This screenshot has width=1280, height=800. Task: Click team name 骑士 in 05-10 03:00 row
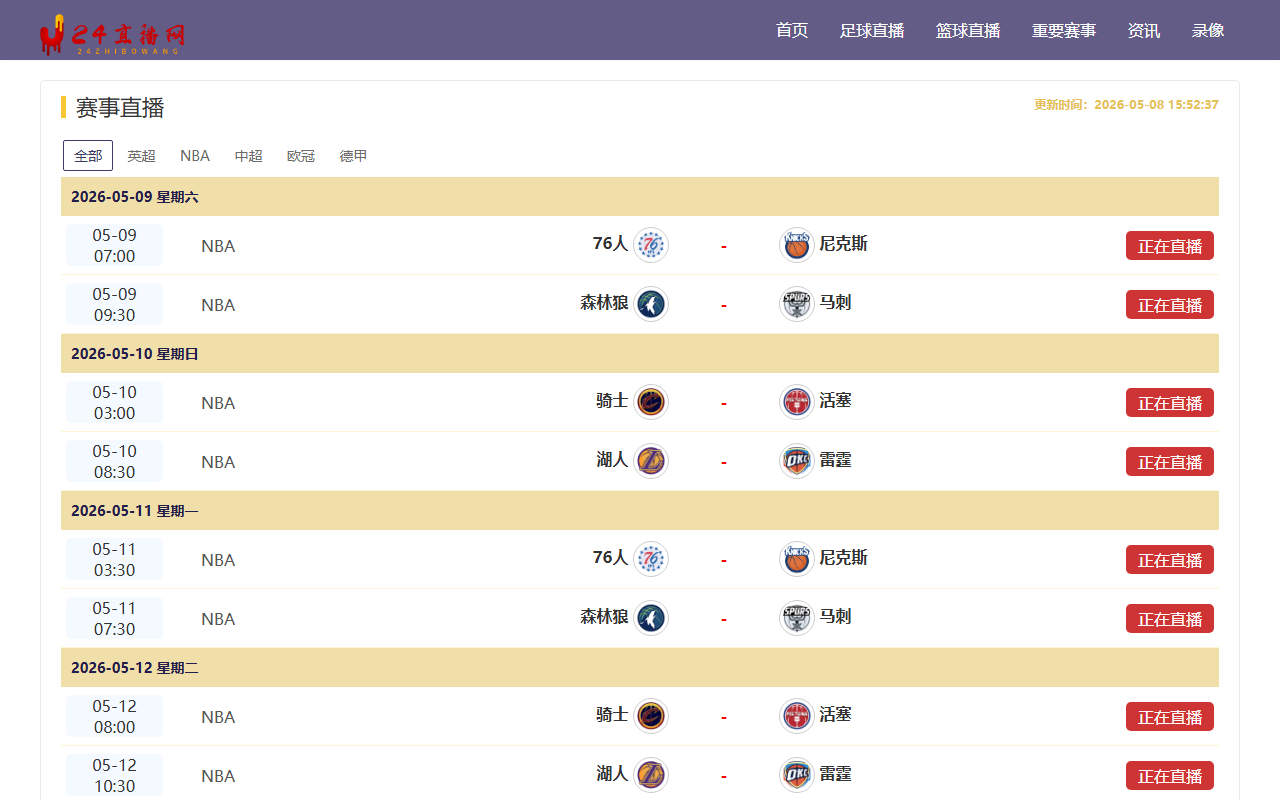tap(612, 401)
